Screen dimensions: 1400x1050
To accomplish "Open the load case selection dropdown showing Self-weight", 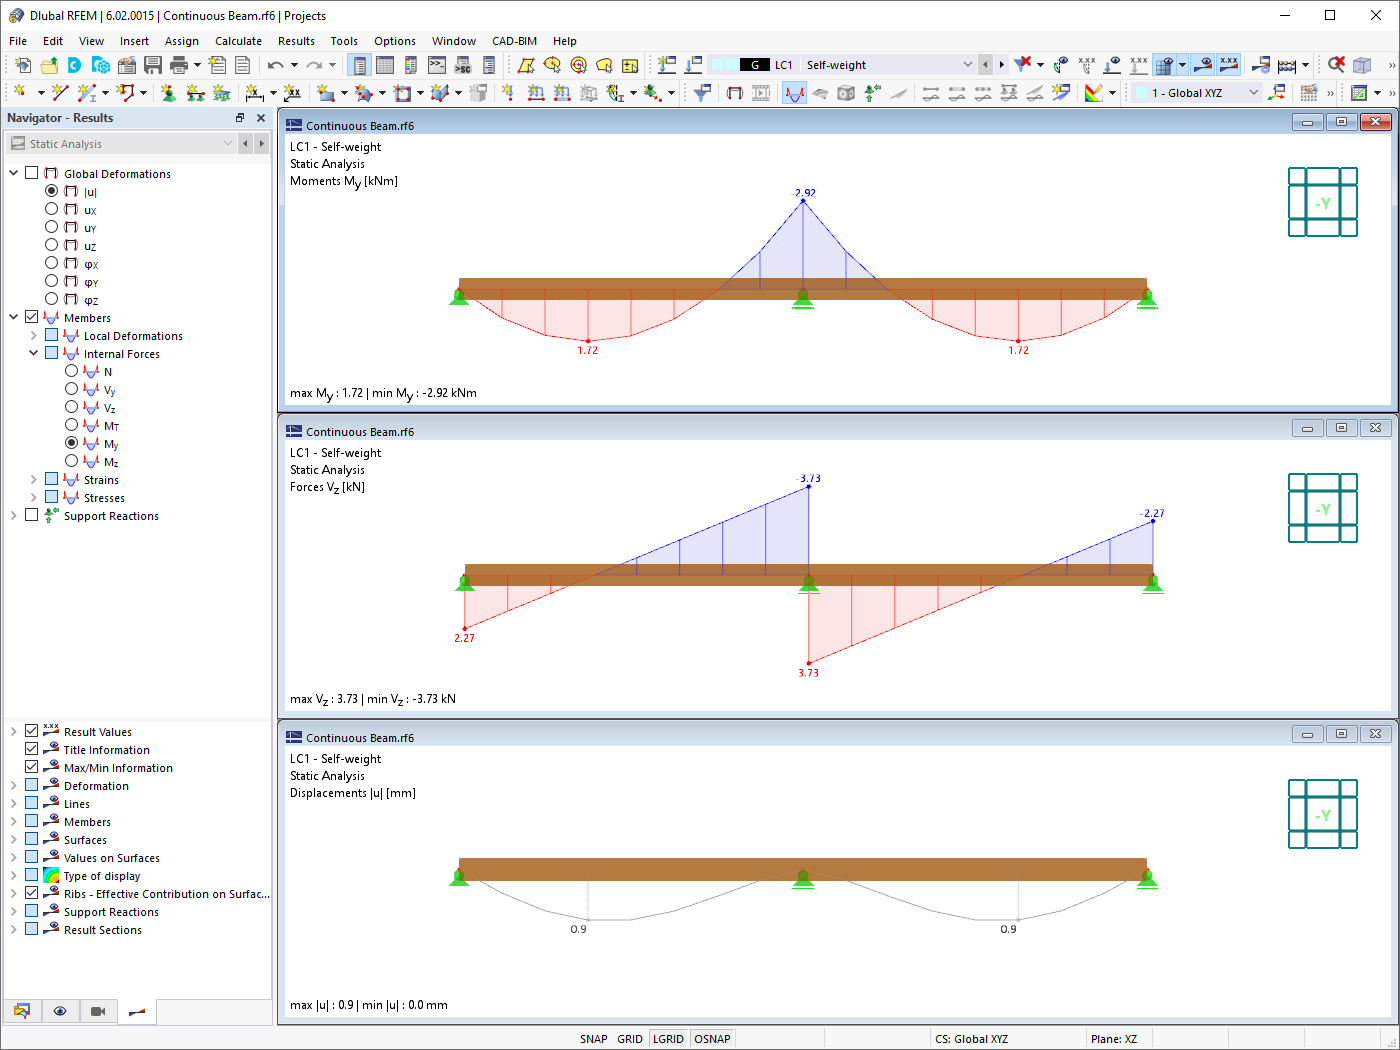I will [x=966, y=63].
